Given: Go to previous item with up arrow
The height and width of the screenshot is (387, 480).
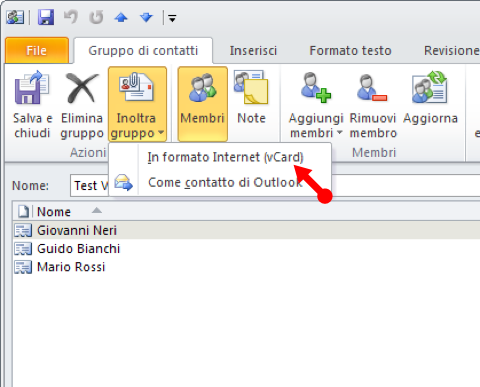Looking at the screenshot, I should point(121,17).
